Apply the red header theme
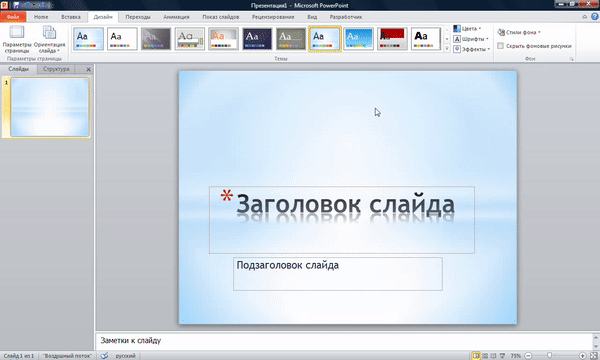600x360 pixels. click(x=392, y=39)
